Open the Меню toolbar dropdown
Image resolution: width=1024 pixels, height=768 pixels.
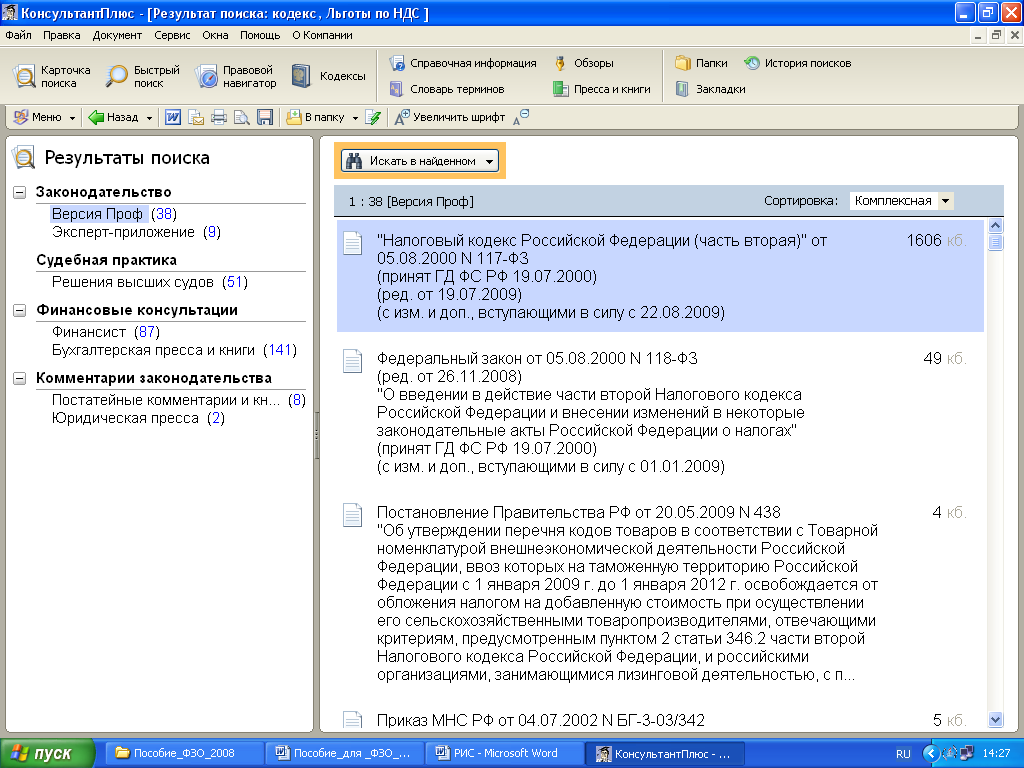tap(44, 118)
